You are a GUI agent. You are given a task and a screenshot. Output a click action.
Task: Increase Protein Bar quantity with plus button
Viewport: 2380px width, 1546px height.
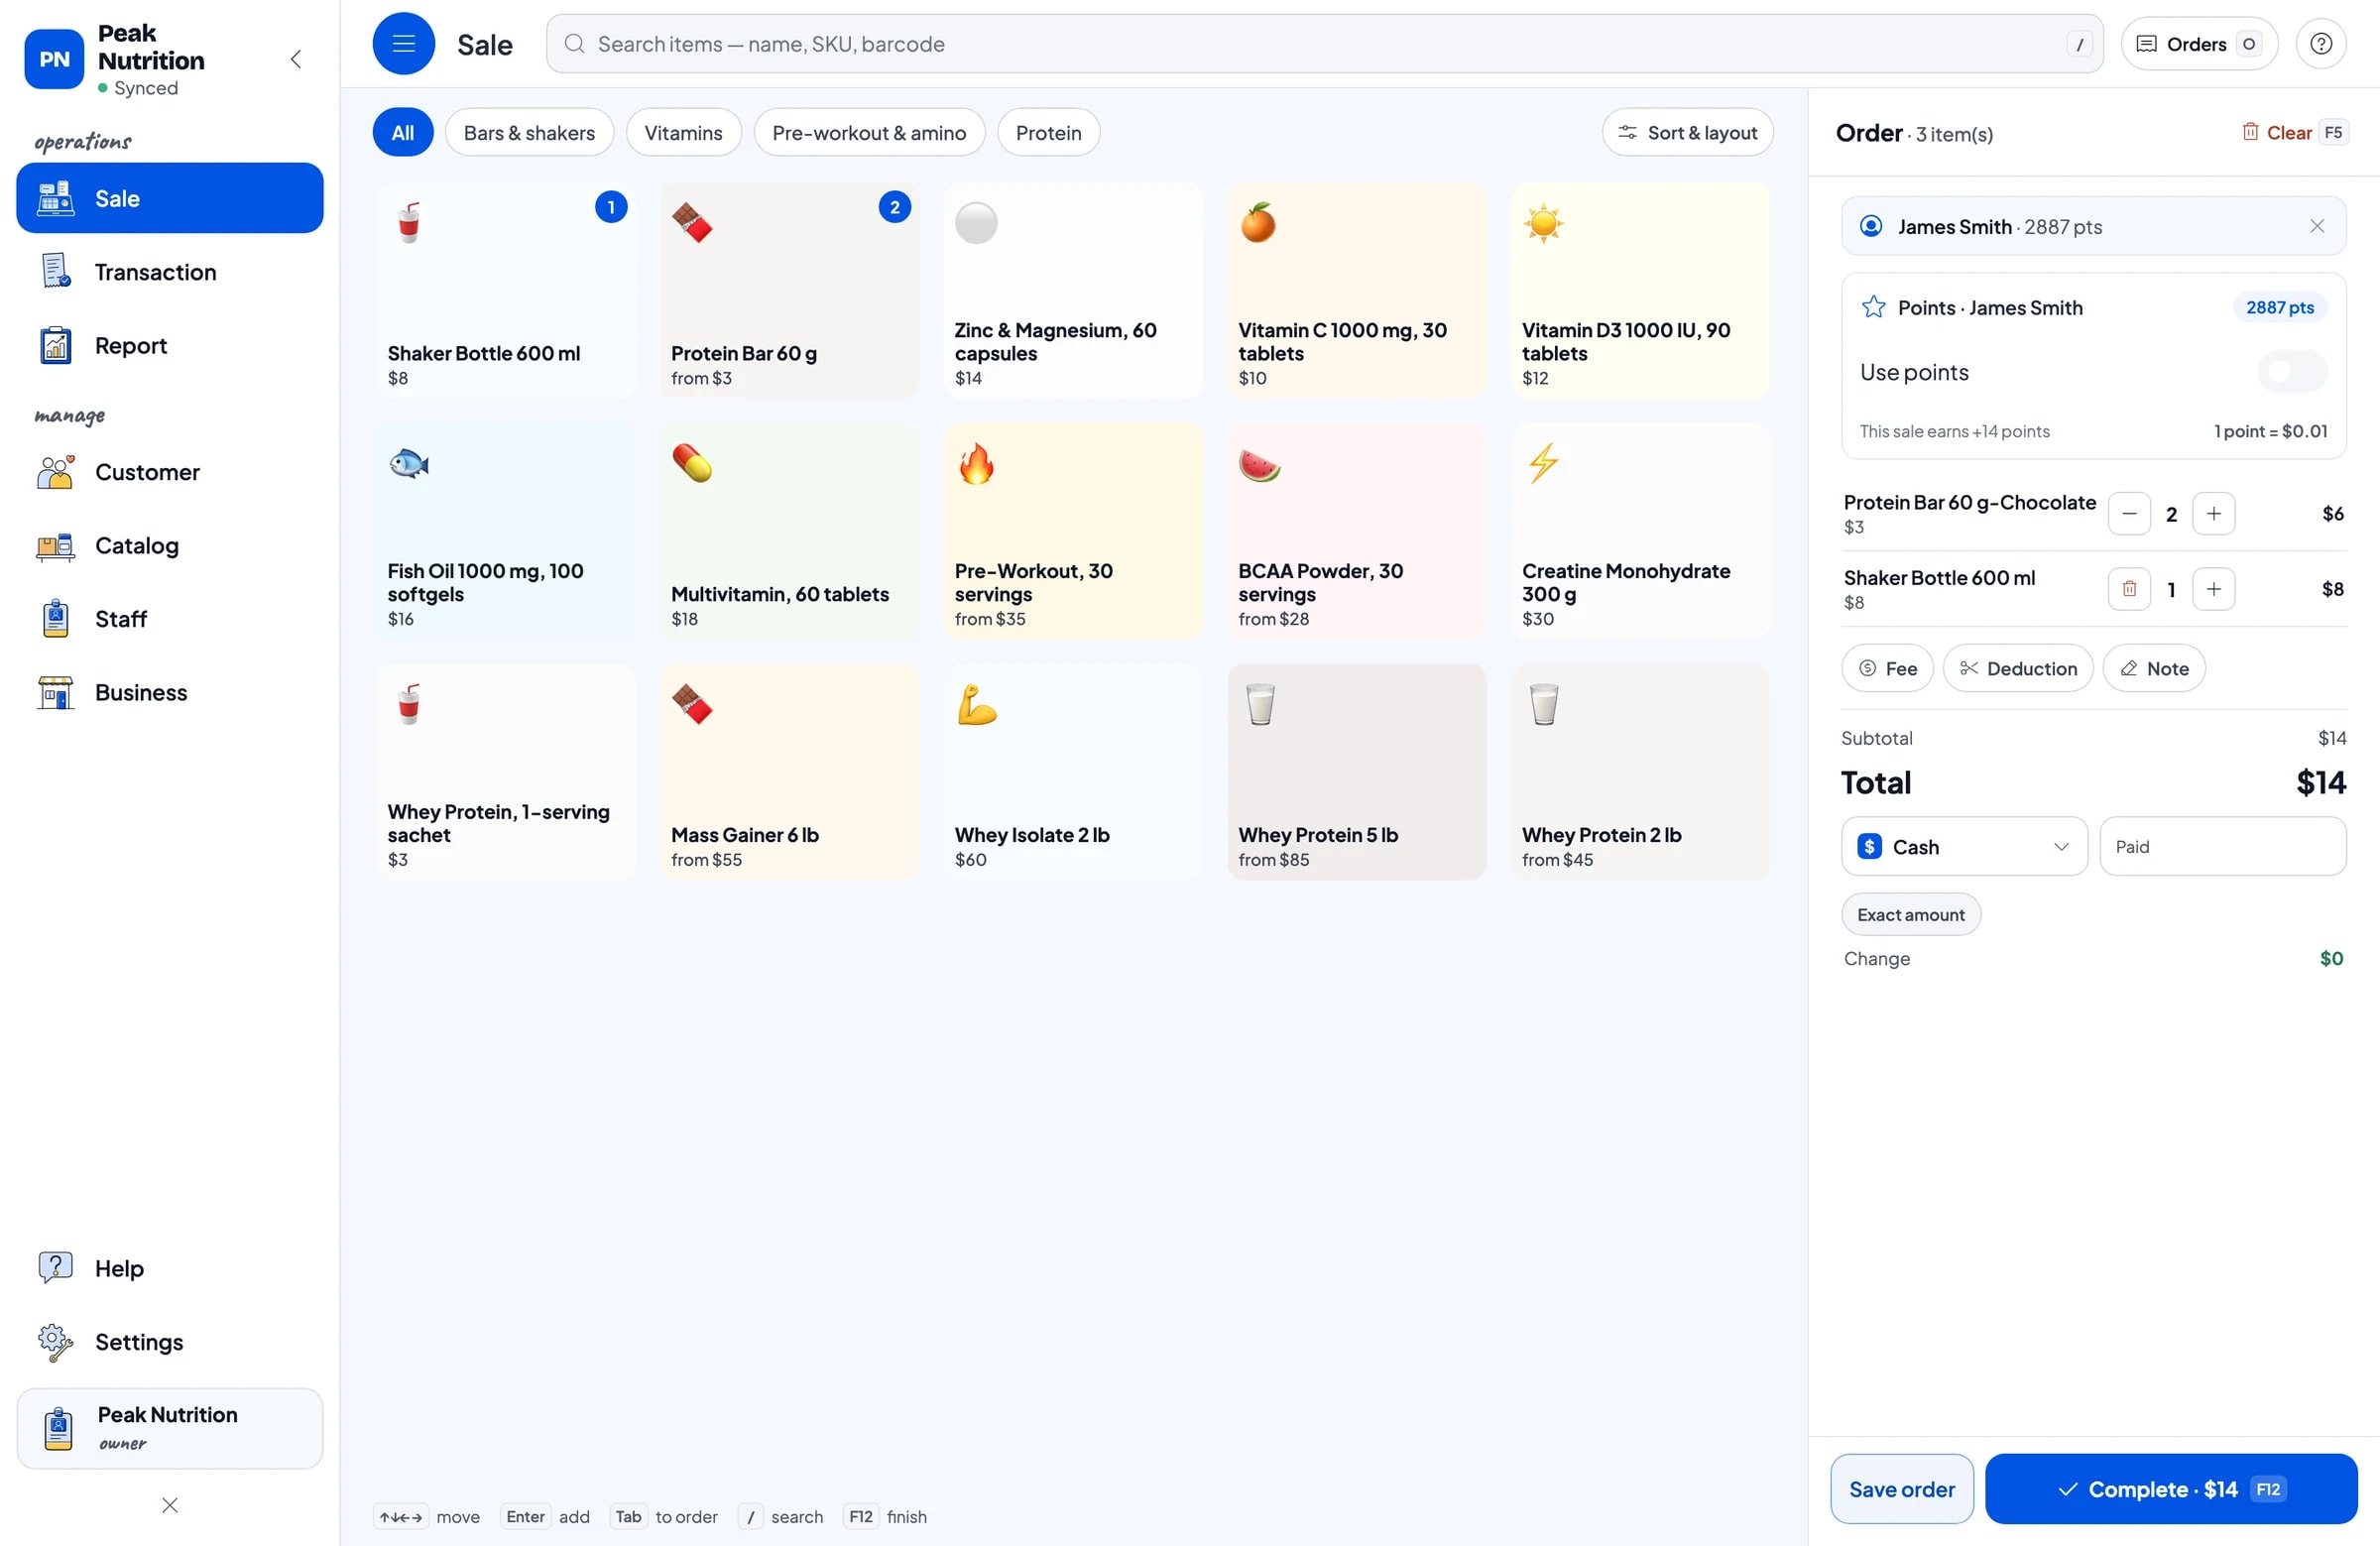point(2213,514)
